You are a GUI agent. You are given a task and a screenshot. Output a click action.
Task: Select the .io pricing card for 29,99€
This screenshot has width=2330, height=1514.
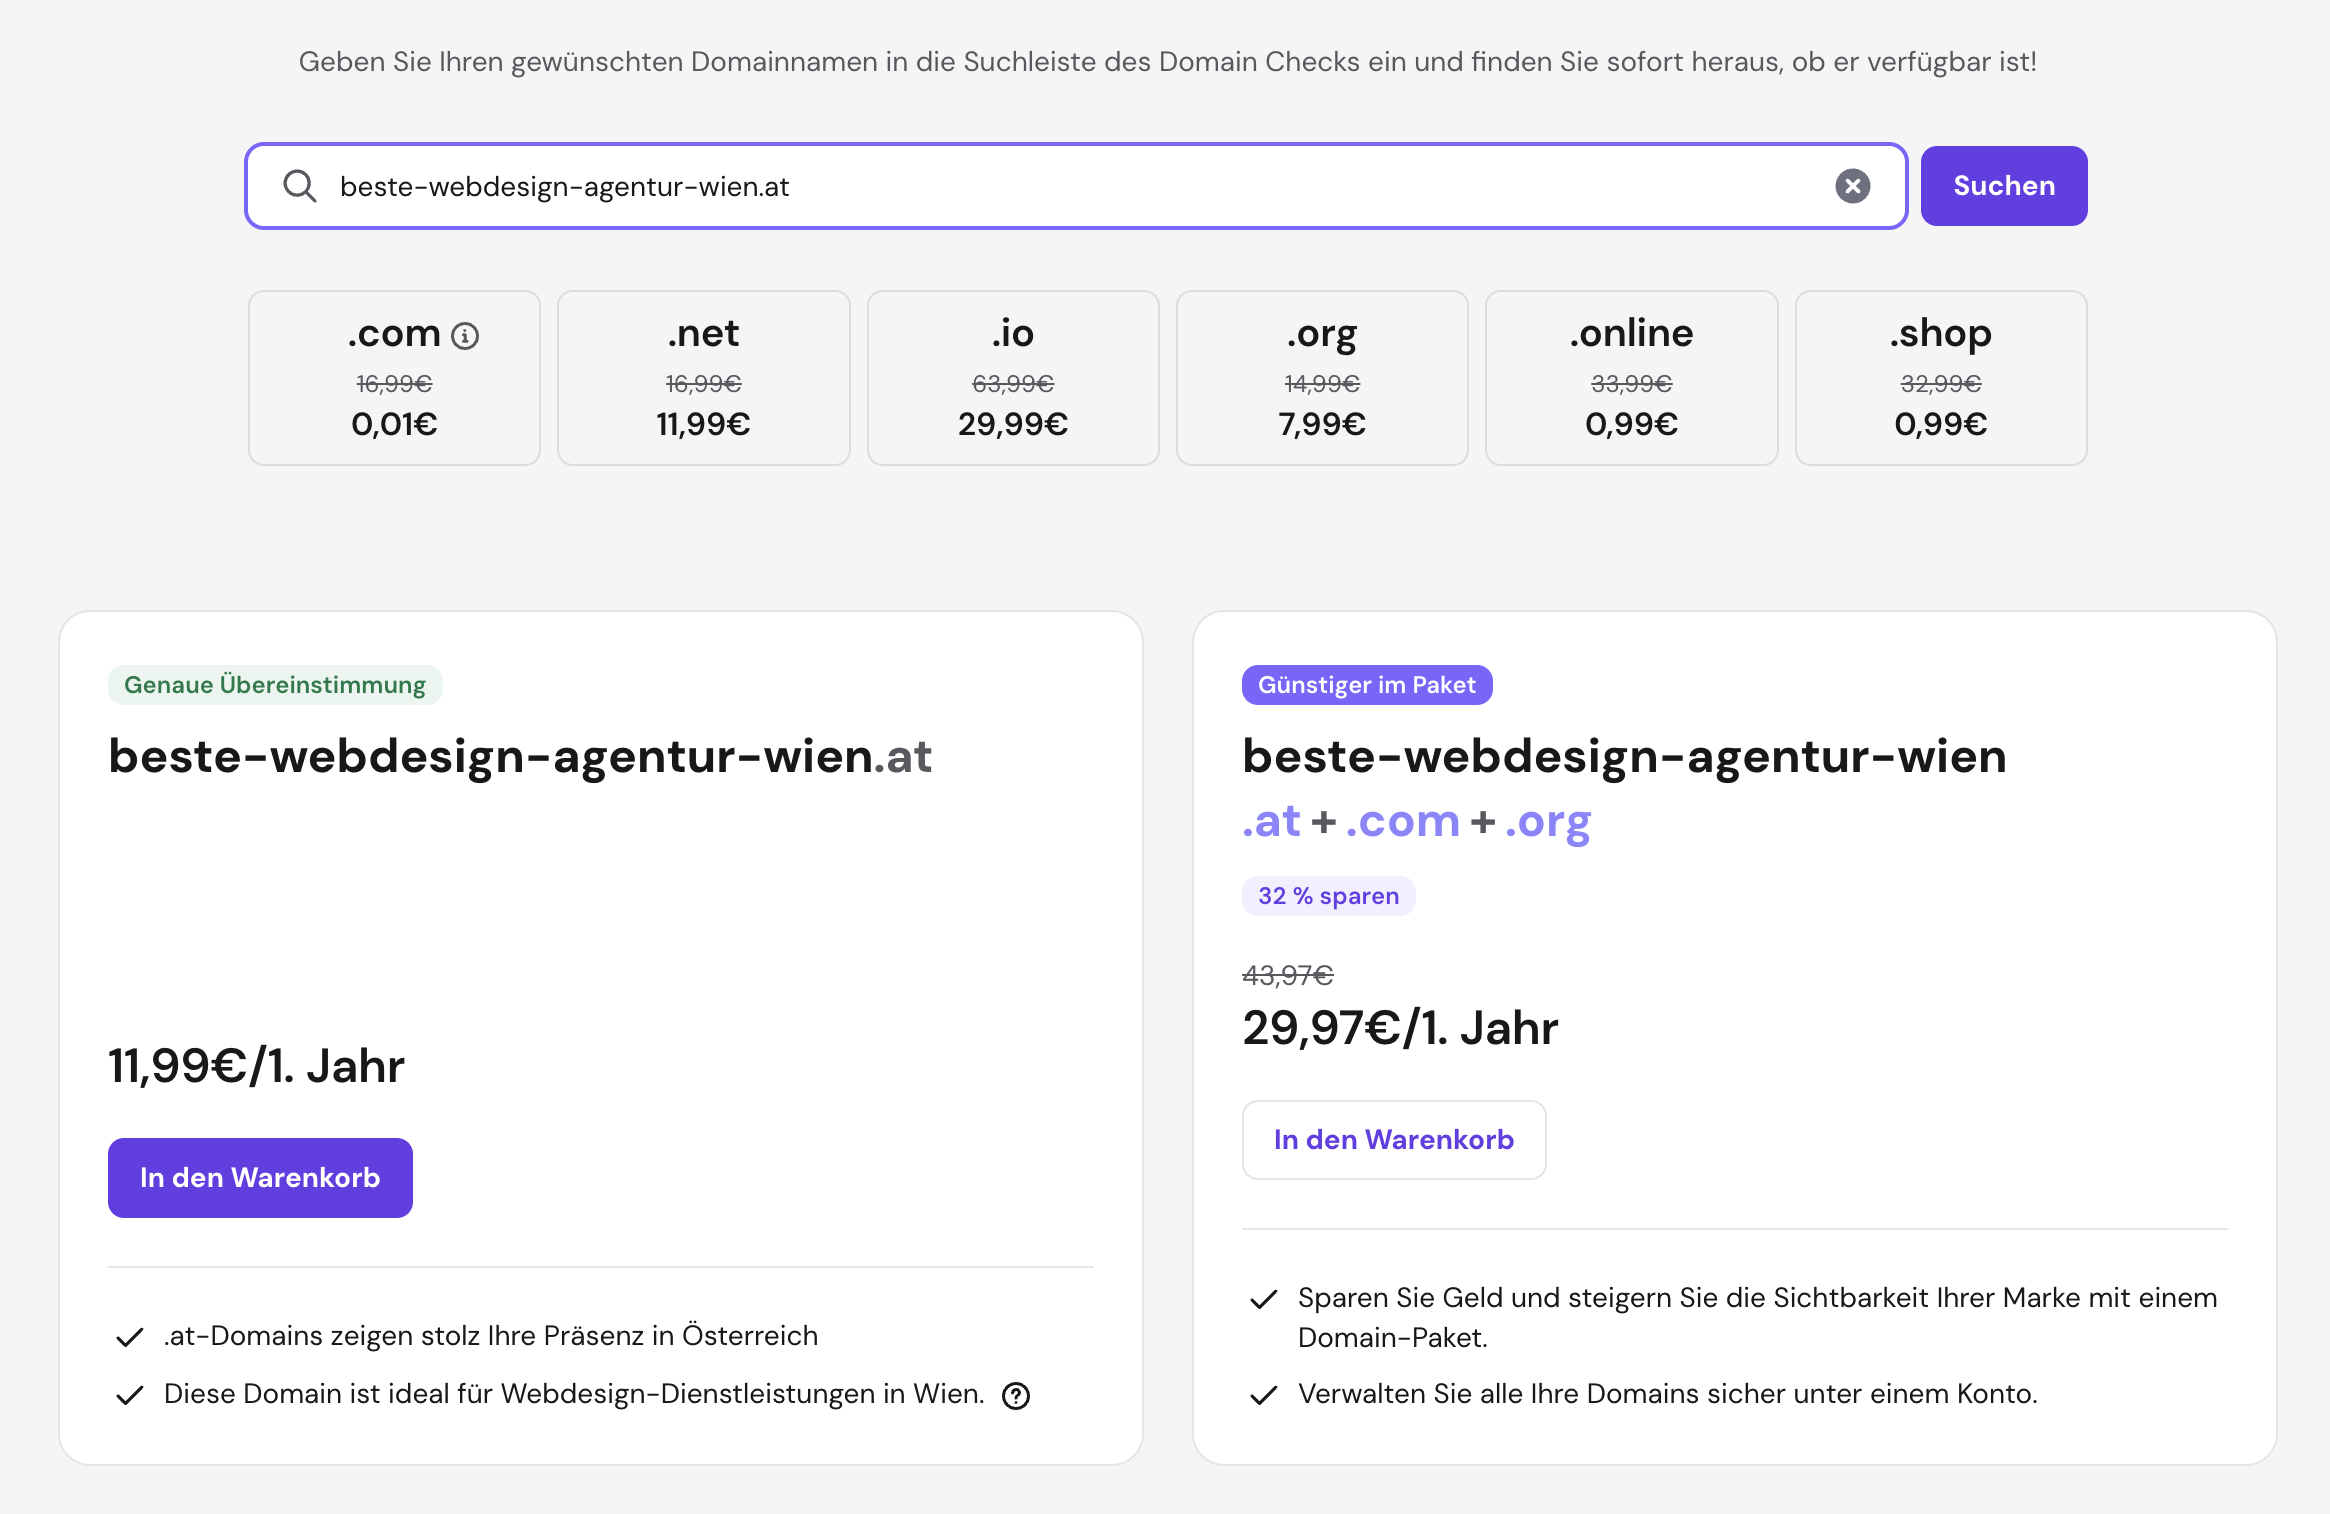tap(1012, 378)
